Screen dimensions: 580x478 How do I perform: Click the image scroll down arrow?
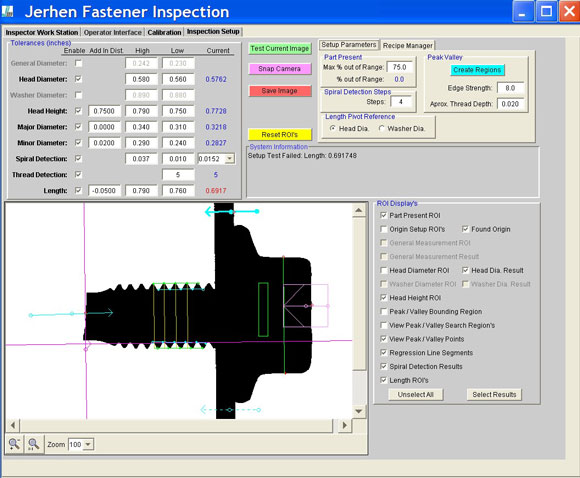click(358, 411)
